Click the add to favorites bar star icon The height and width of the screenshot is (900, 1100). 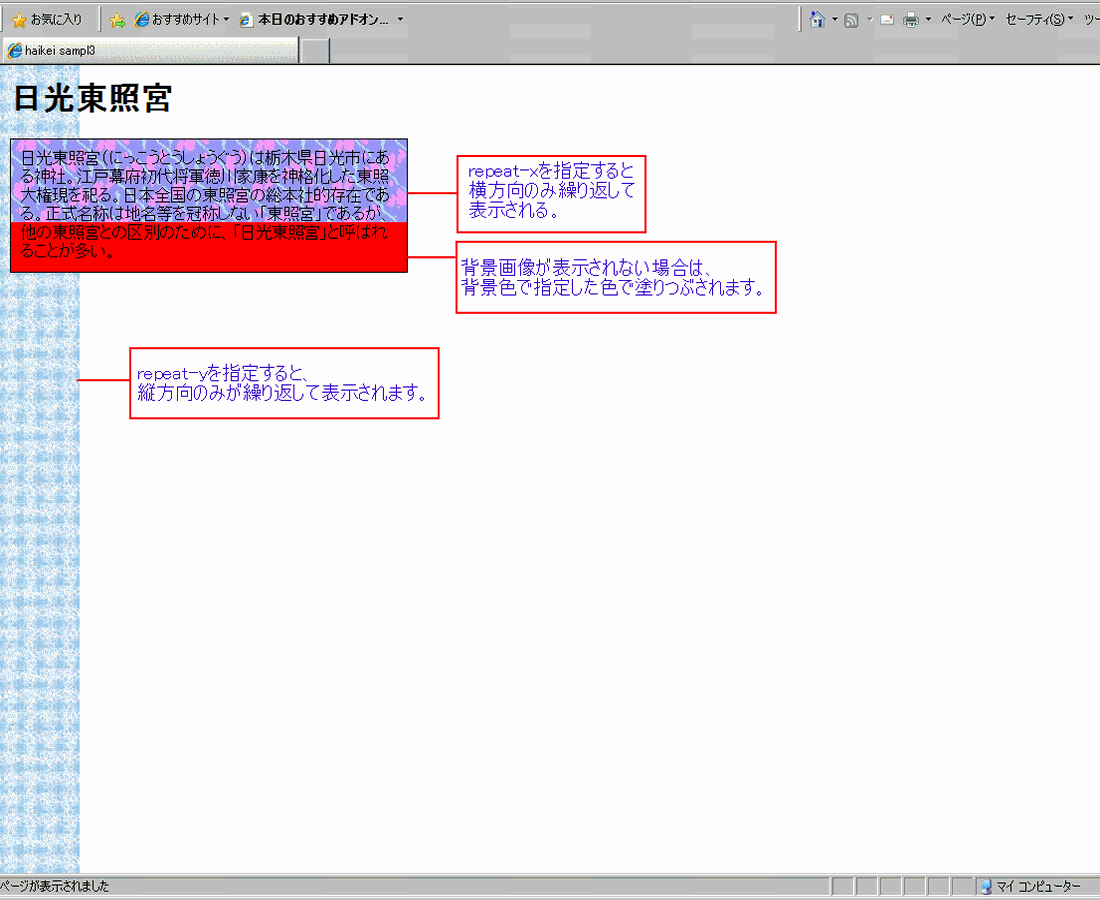pos(117,20)
